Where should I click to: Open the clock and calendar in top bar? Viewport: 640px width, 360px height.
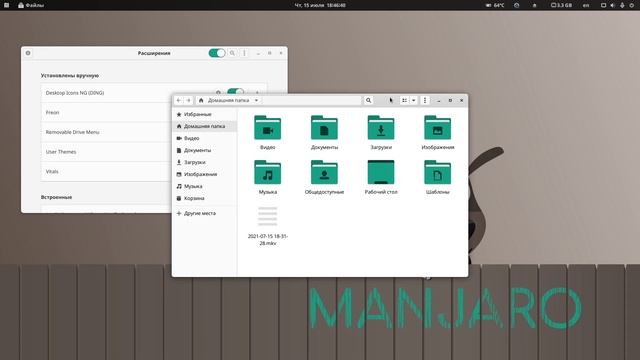coord(320,5)
